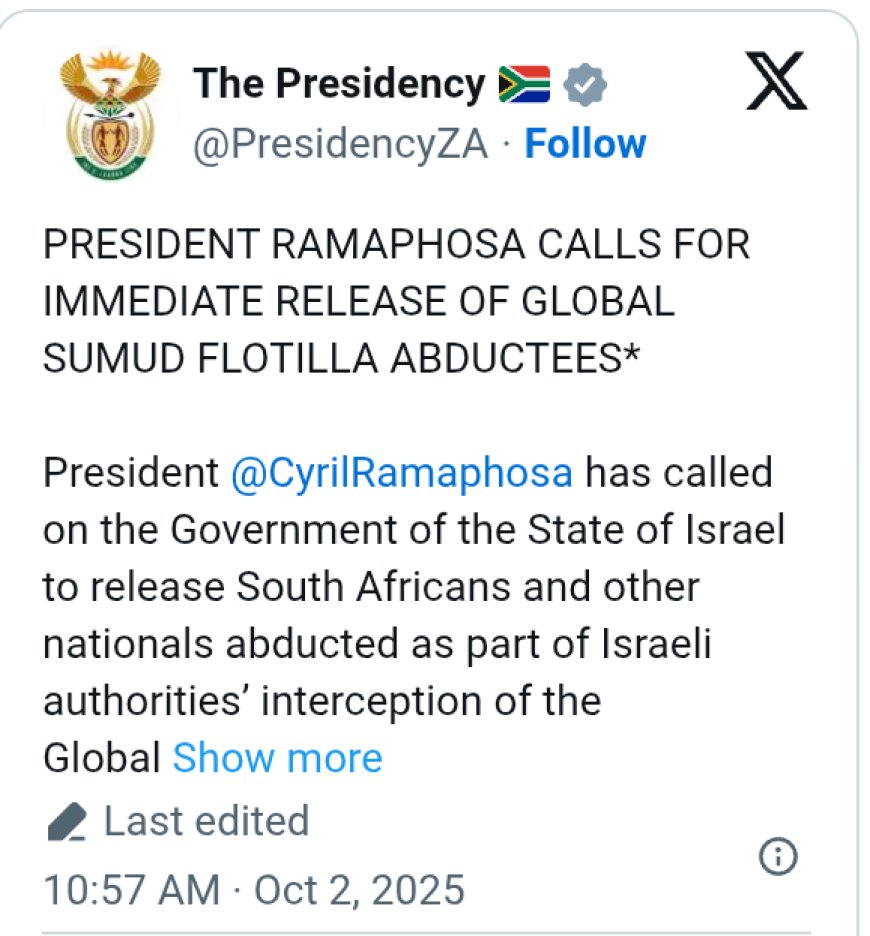Open The Presidency display name
This screenshot has height=936, width=870.
click(x=338, y=85)
